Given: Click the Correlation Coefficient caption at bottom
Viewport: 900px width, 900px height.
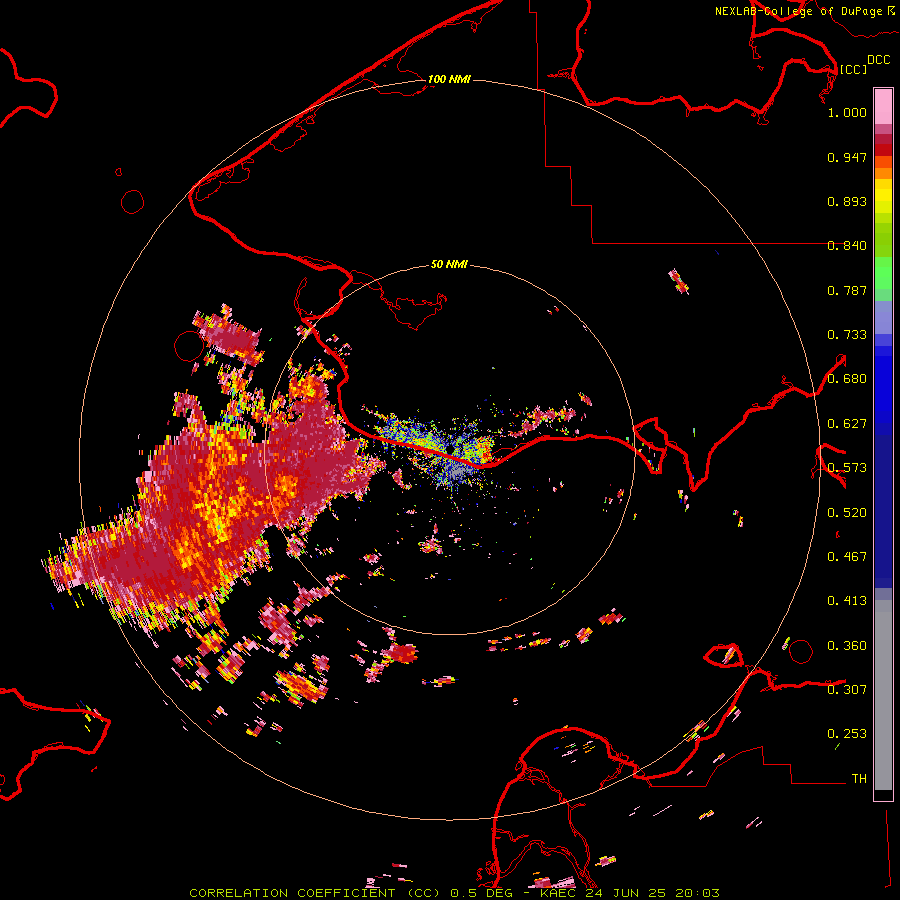Looking at the screenshot, I should click(x=454, y=893).
